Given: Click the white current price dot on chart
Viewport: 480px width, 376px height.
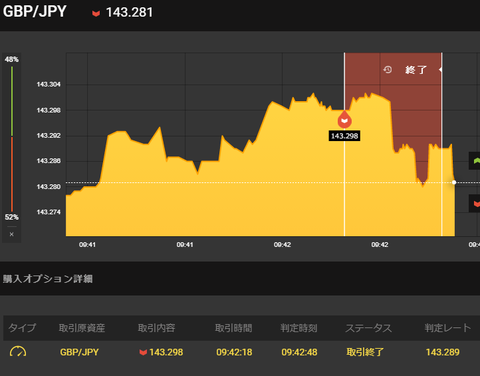Looking at the screenshot, I should 454,182.
